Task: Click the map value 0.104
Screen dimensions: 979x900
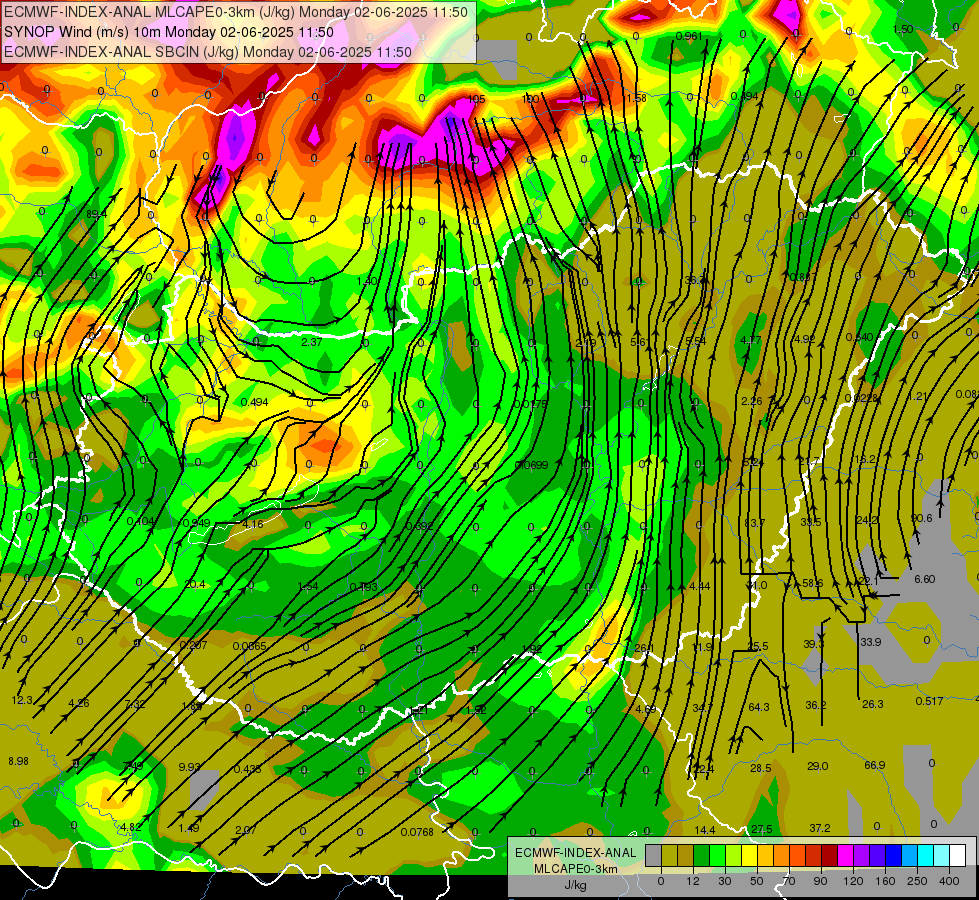Action: tap(140, 521)
